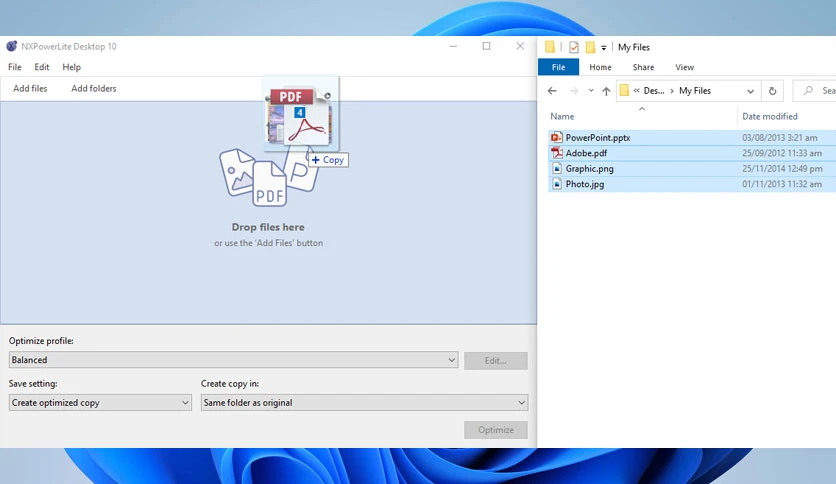Click the Des... breadcrumb in address bar
836x484 pixels.
click(x=654, y=91)
